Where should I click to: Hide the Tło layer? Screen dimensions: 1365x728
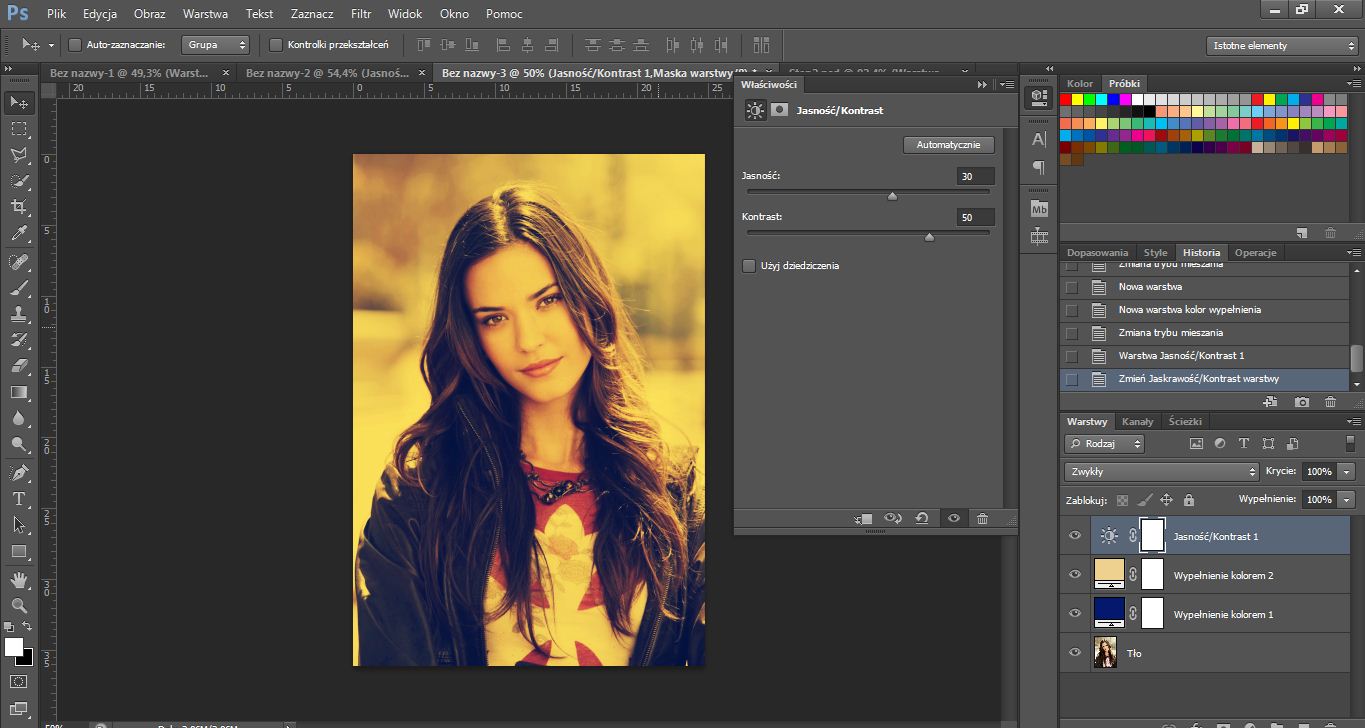coord(1075,653)
